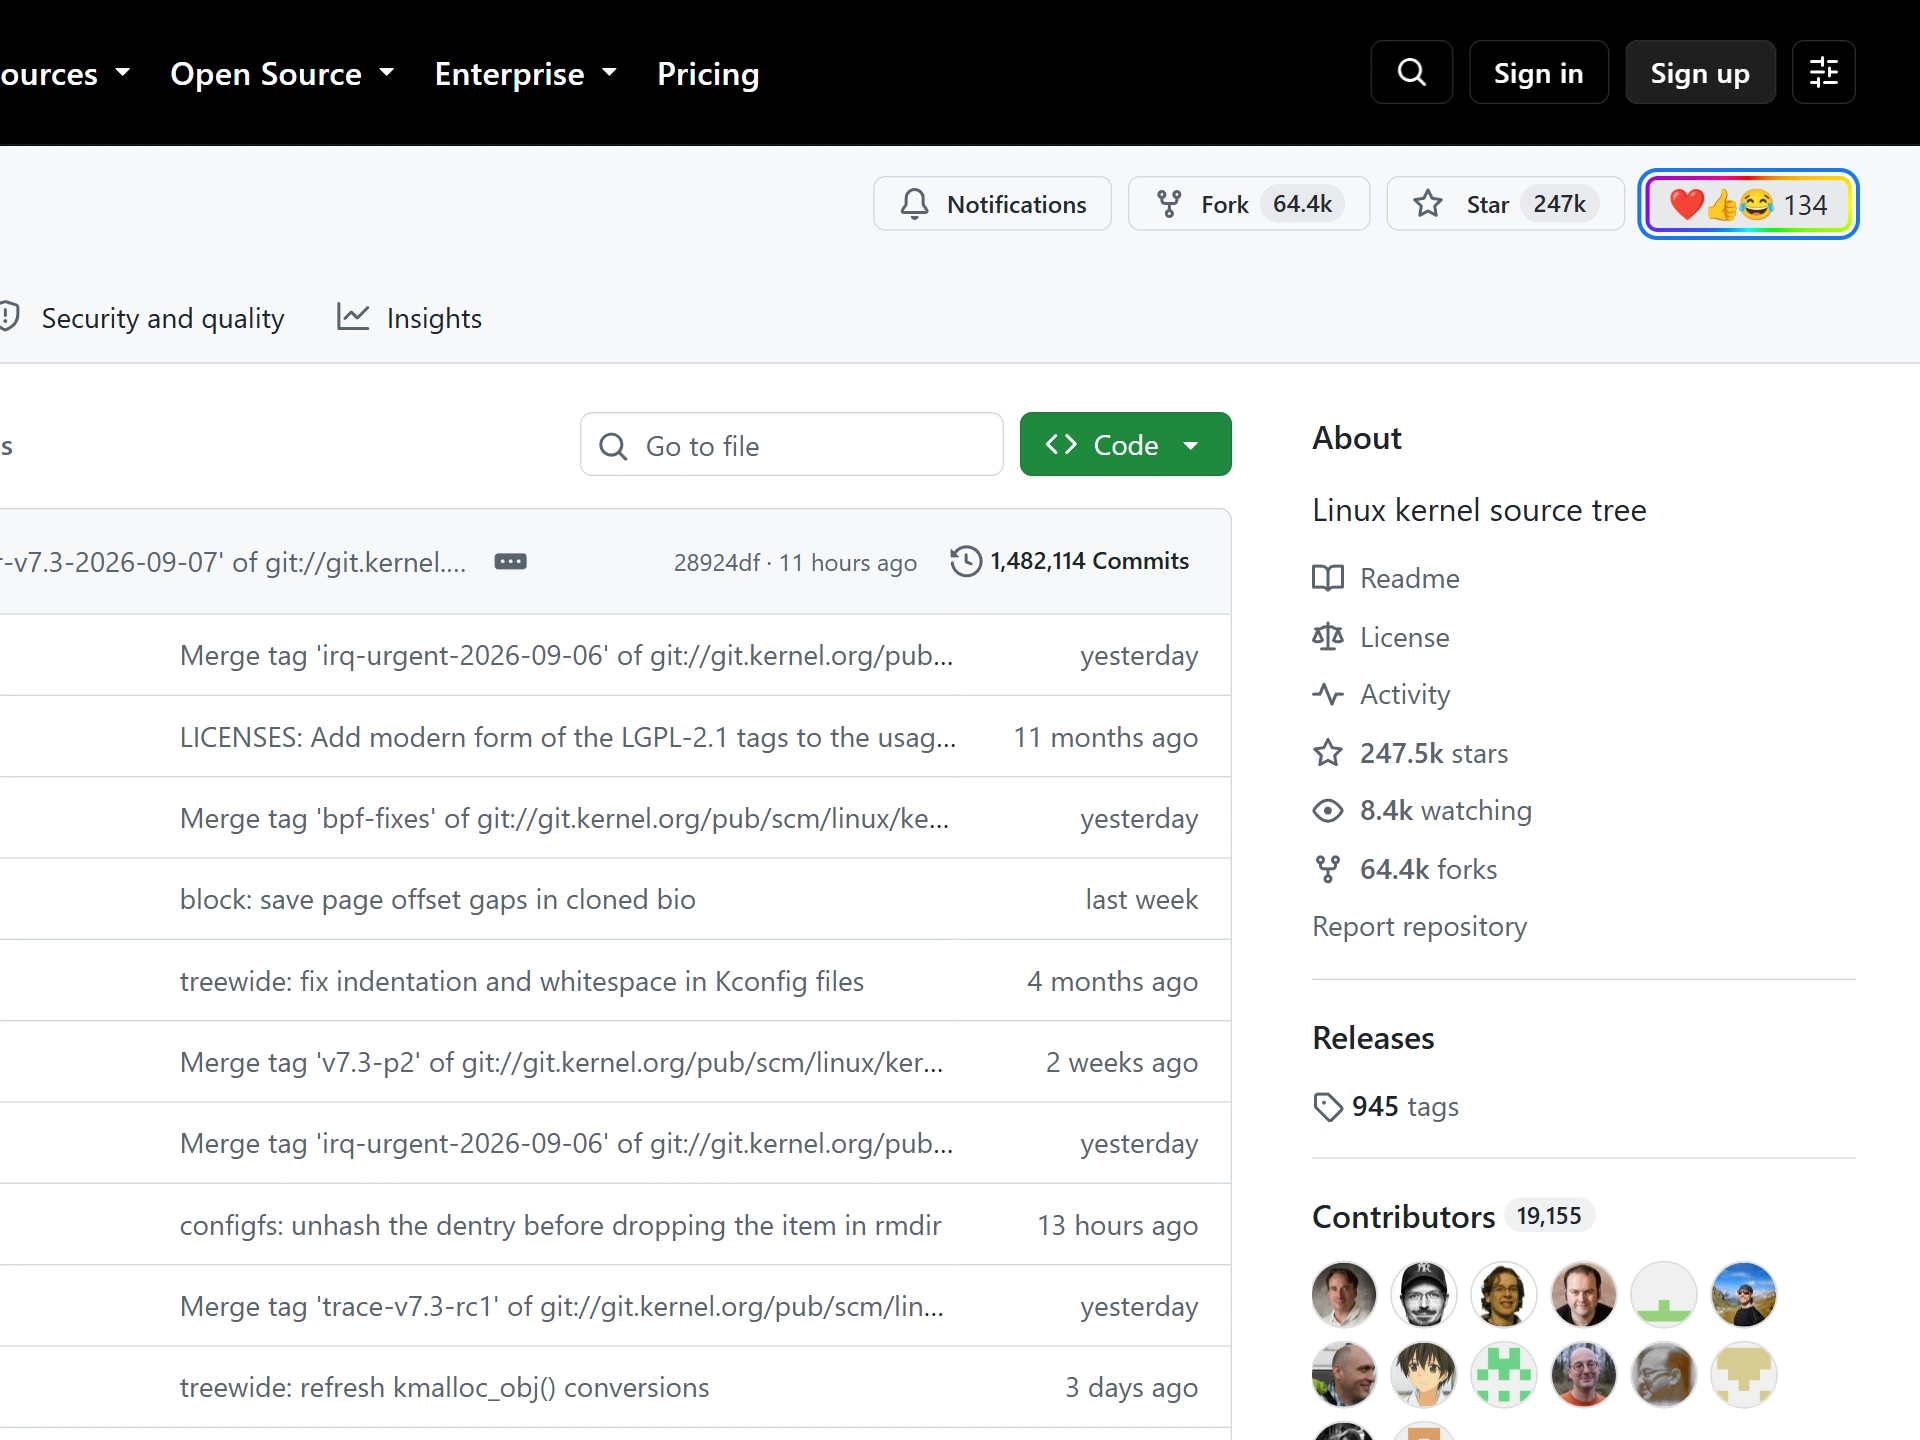Open the emoji reactions badge showing 134
Image resolution: width=1920 pixels, height=1440 pixels.
(1748, 204)
